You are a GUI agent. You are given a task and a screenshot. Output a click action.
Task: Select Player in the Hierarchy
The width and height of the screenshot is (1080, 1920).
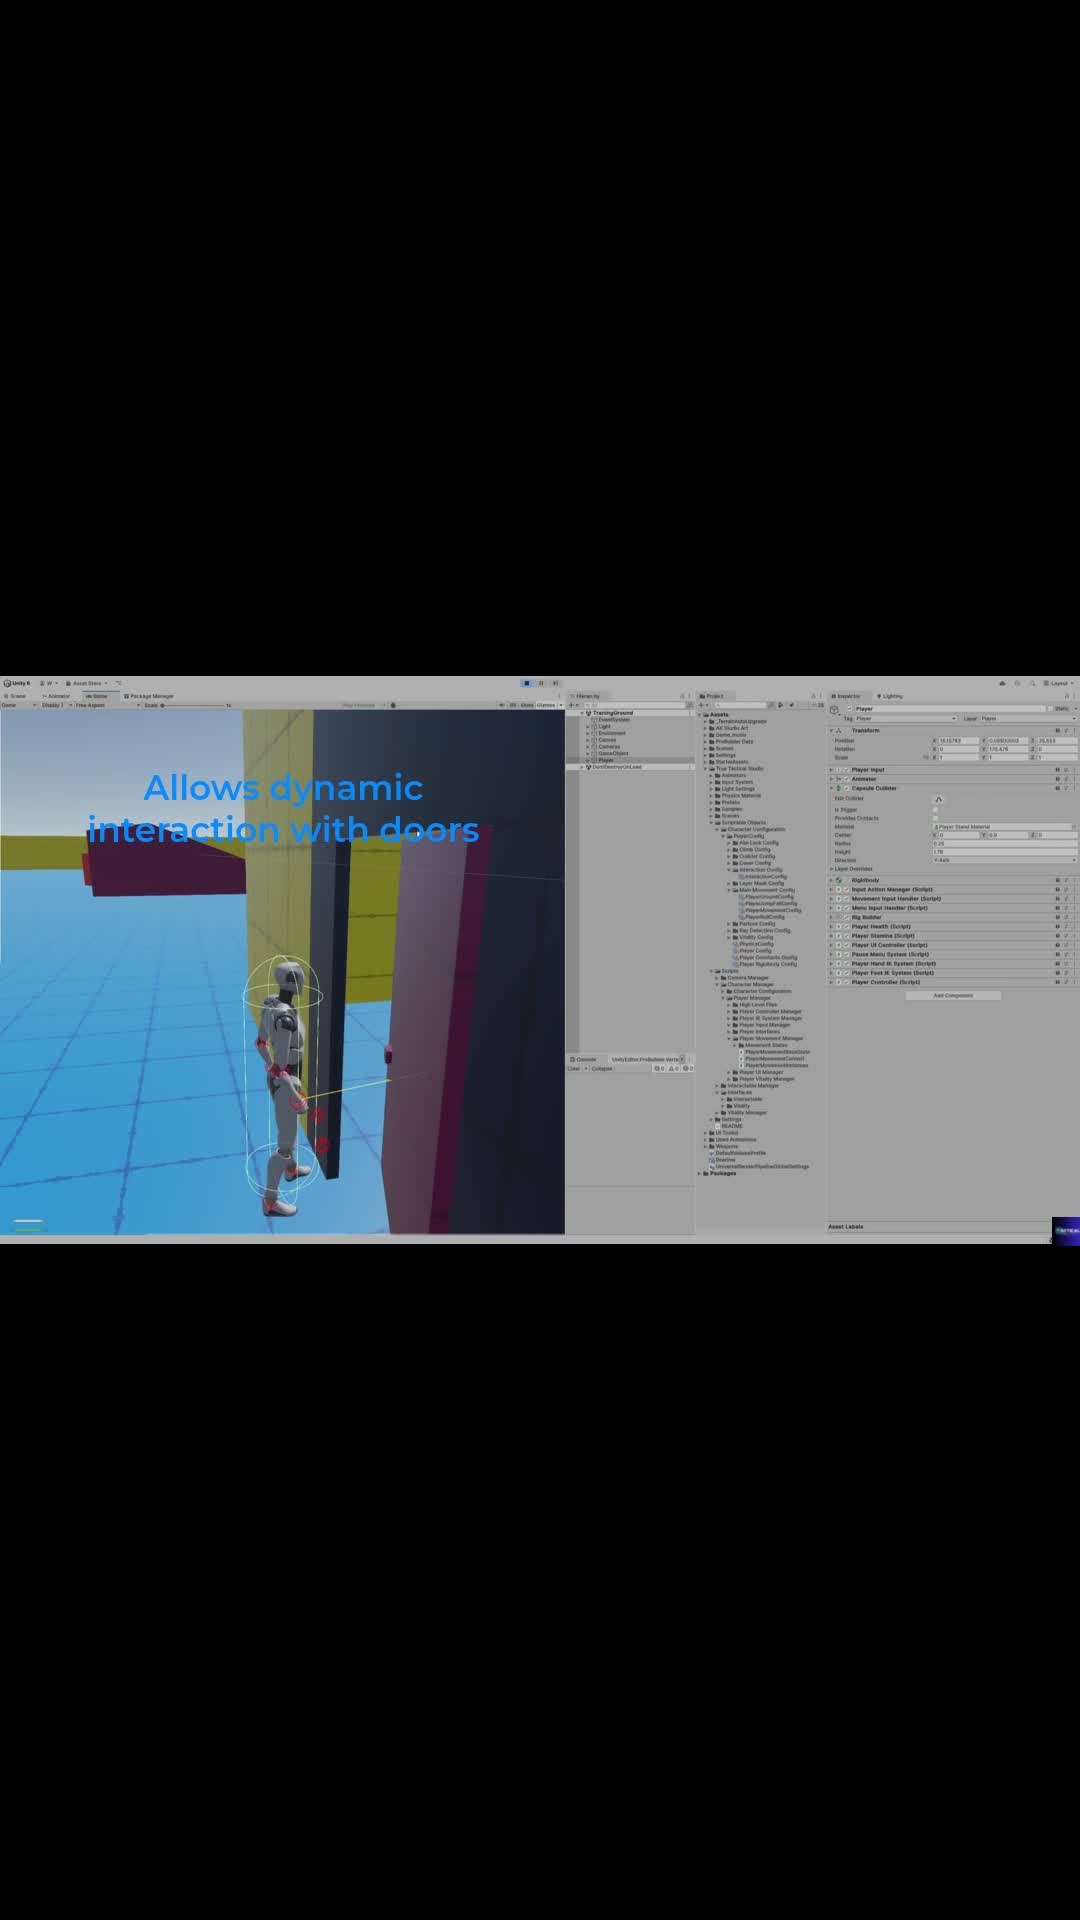point(606,760)
